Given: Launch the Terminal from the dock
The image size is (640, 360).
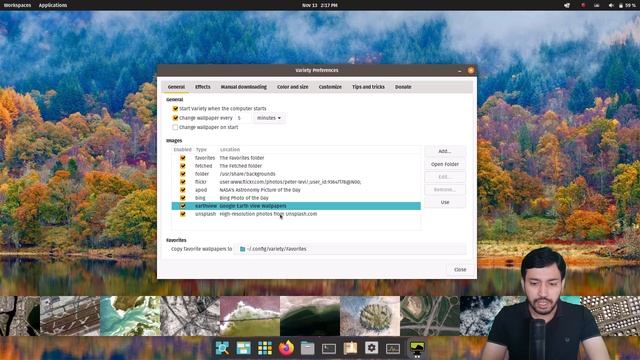Looking at the screenshot, I should tap(329, 348).
